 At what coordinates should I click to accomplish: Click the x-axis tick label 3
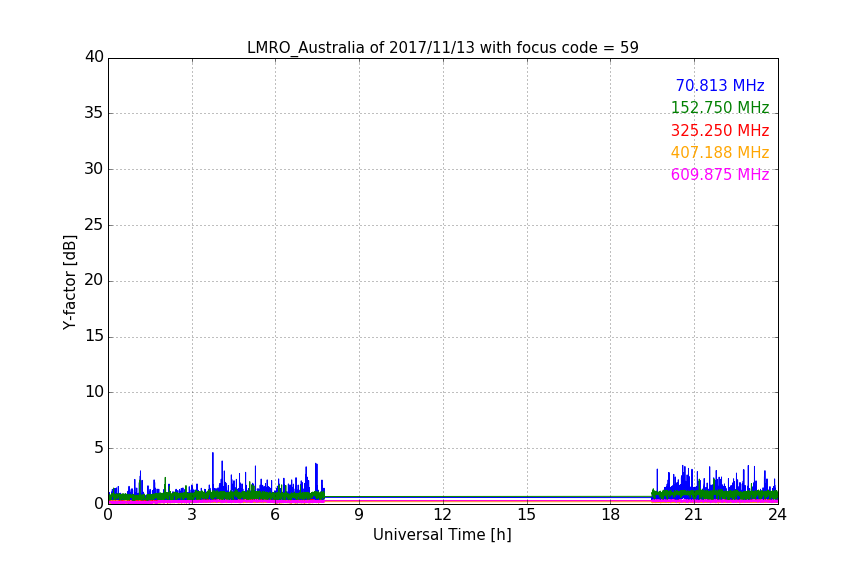coord(192,515)
